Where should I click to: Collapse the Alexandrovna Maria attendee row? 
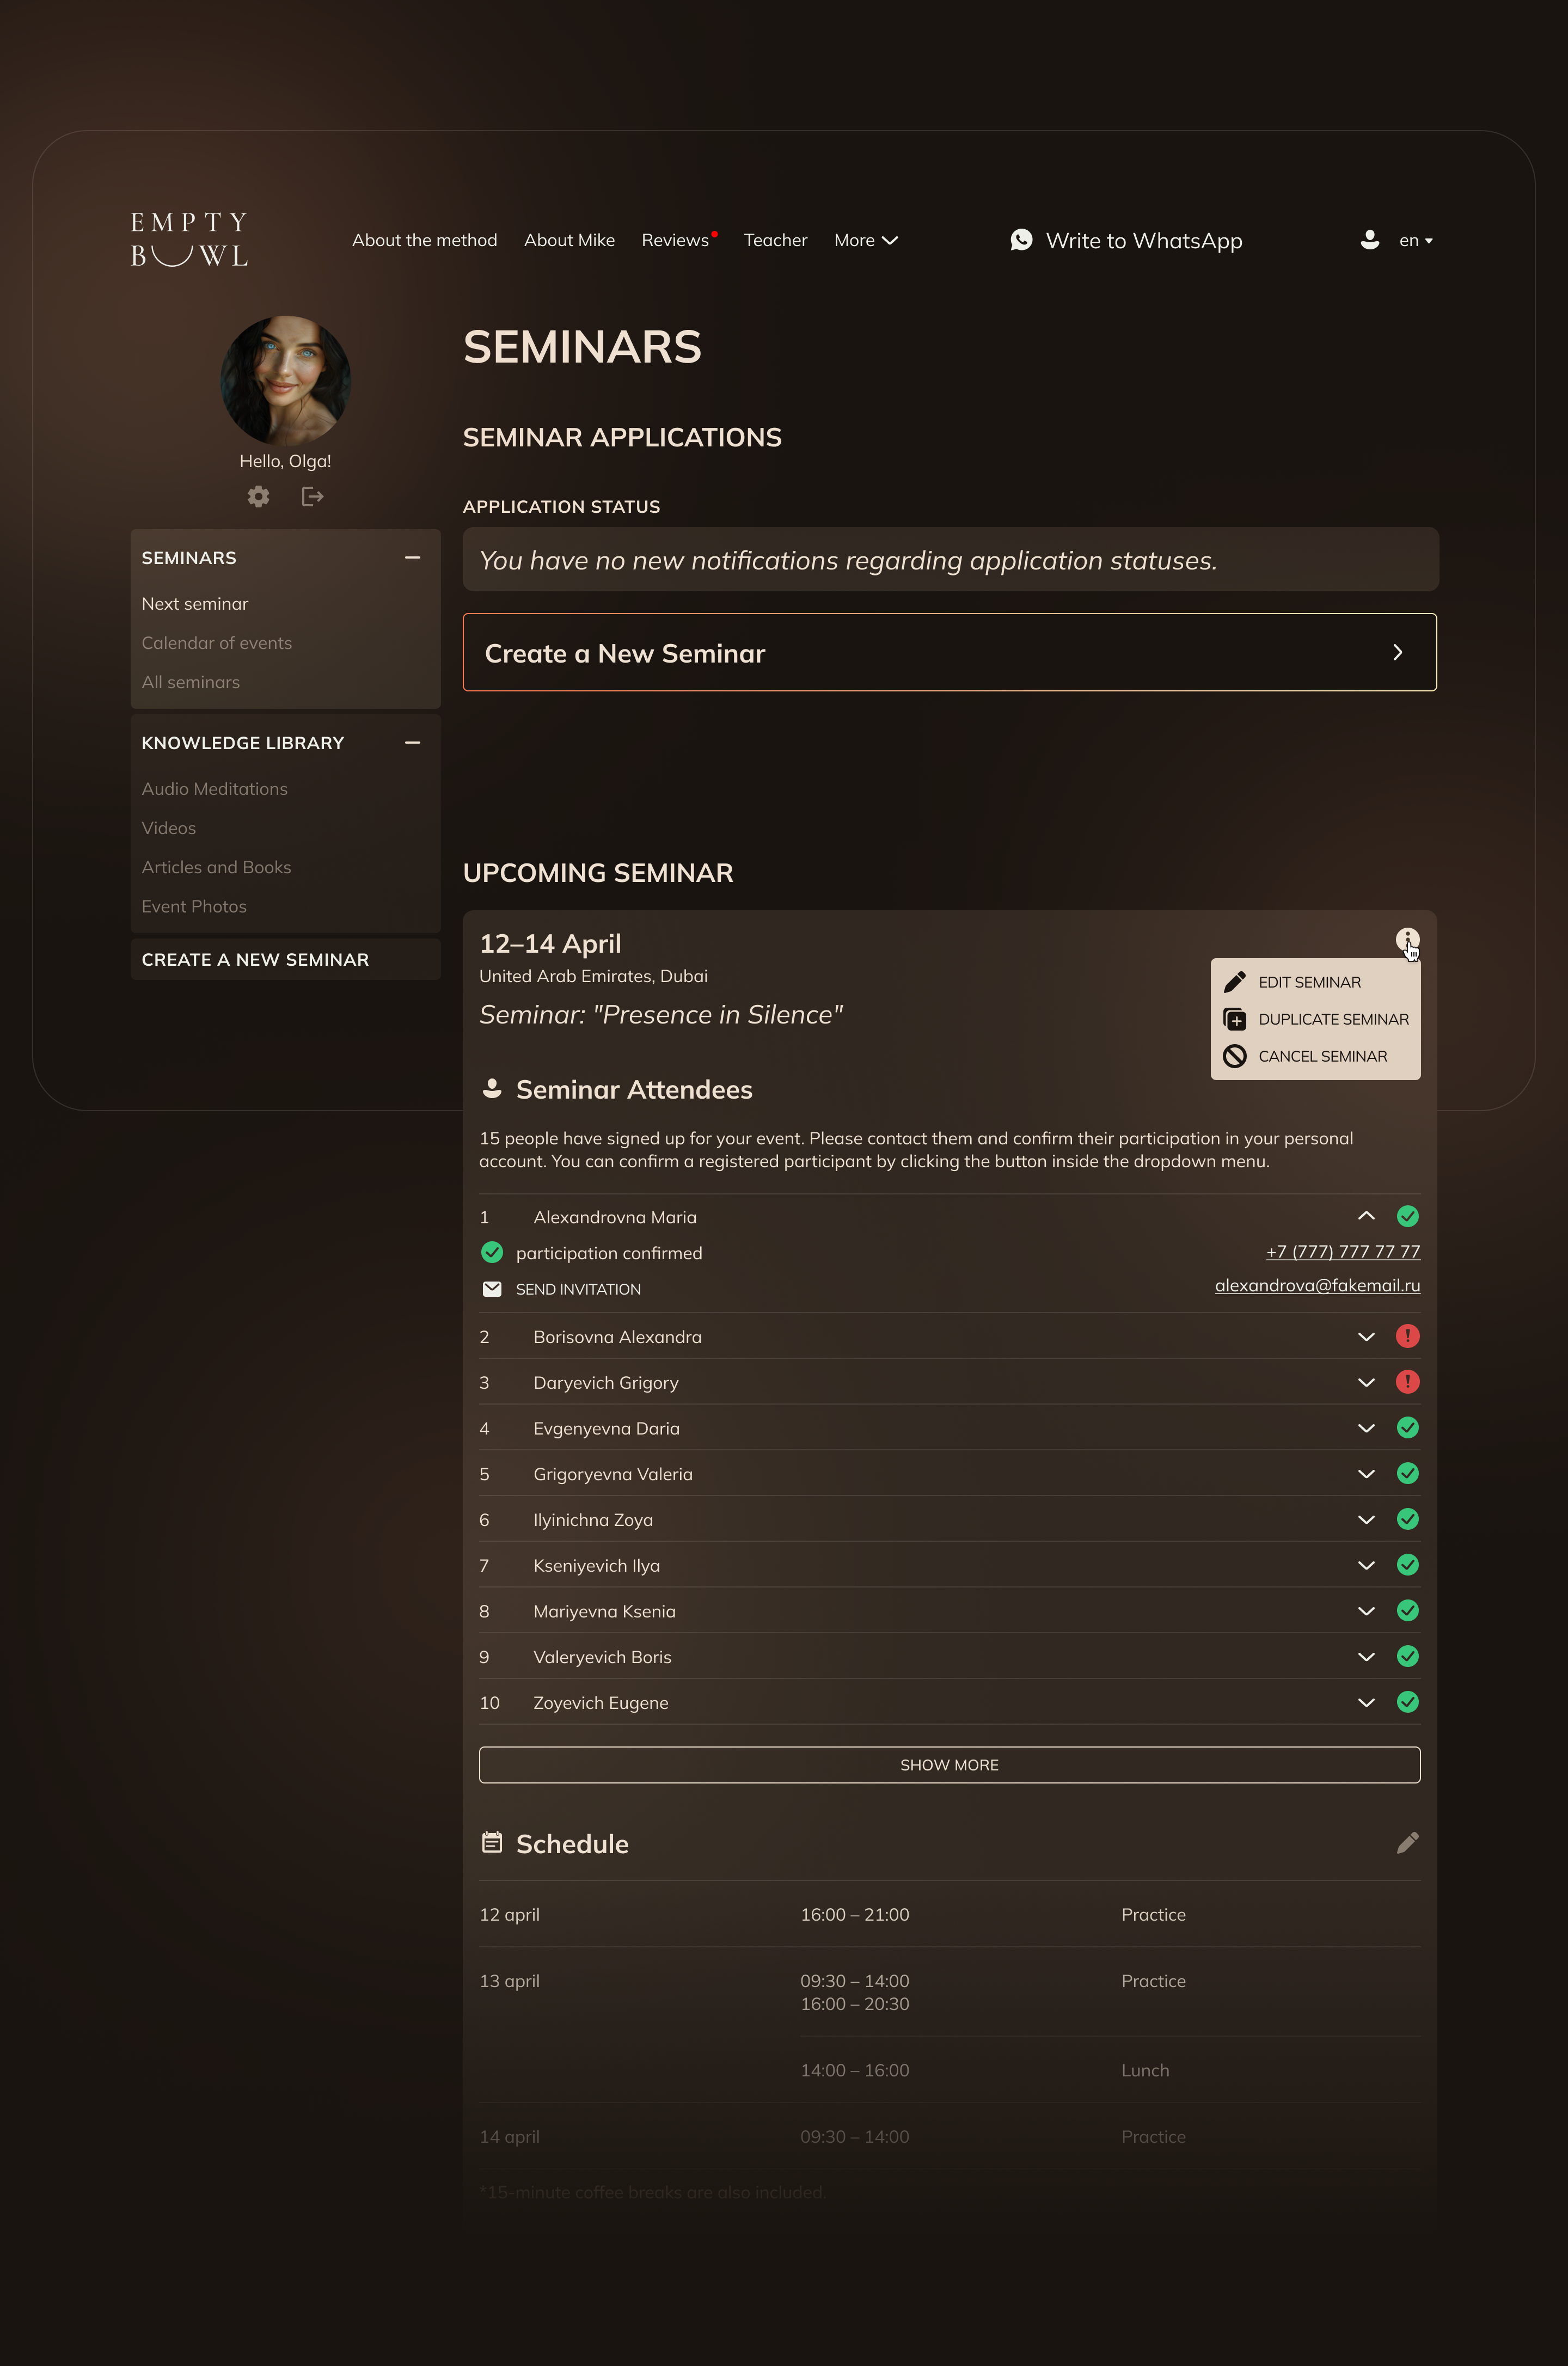[1366, 1216]
